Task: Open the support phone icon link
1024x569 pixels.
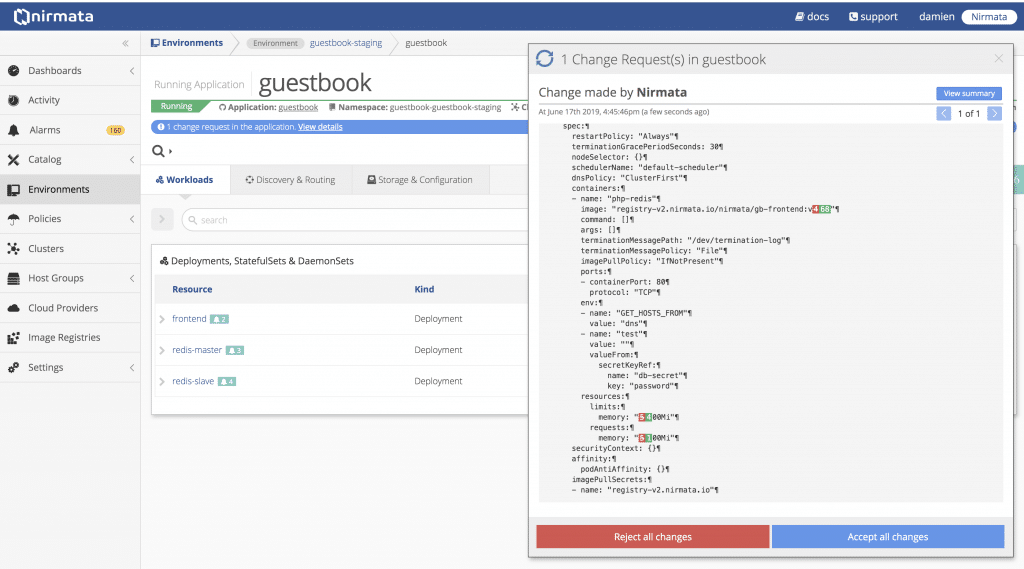Action: point(873,16)
